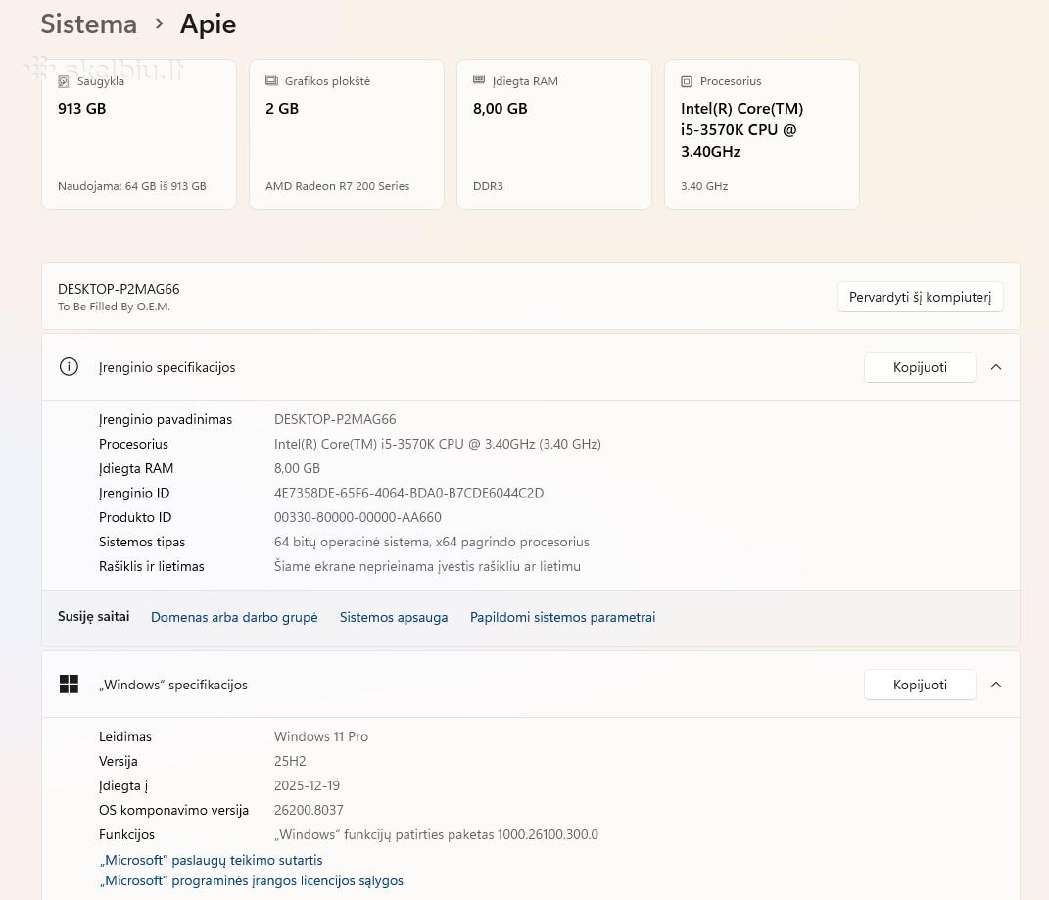The height and width of the screenshot is (900, 1049).
Task: Click the breadcrumb chevron after Sistema
Action: [x=159, y=24]
